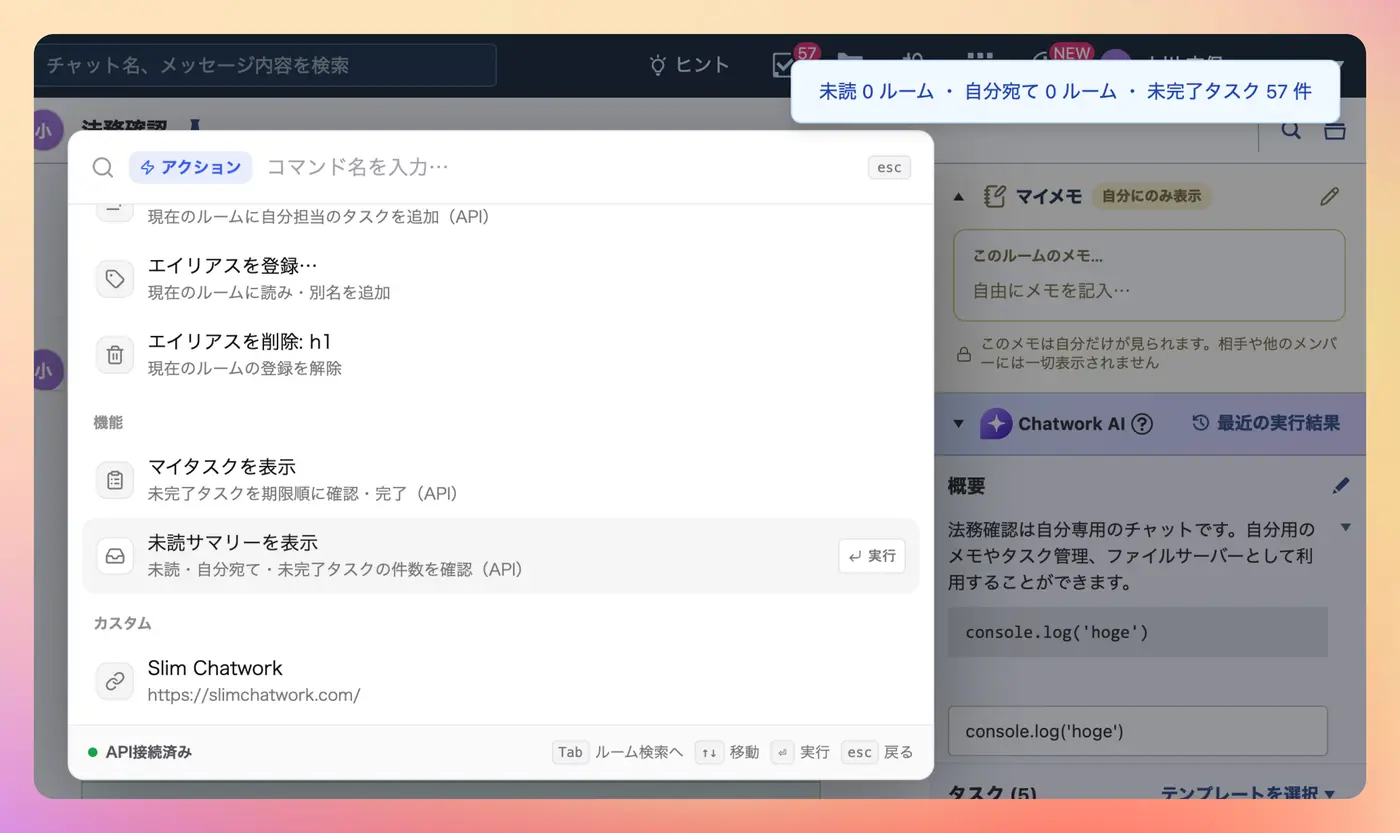
Task: Click the trash icon beside エイリアスを削除
Action: 115,355
